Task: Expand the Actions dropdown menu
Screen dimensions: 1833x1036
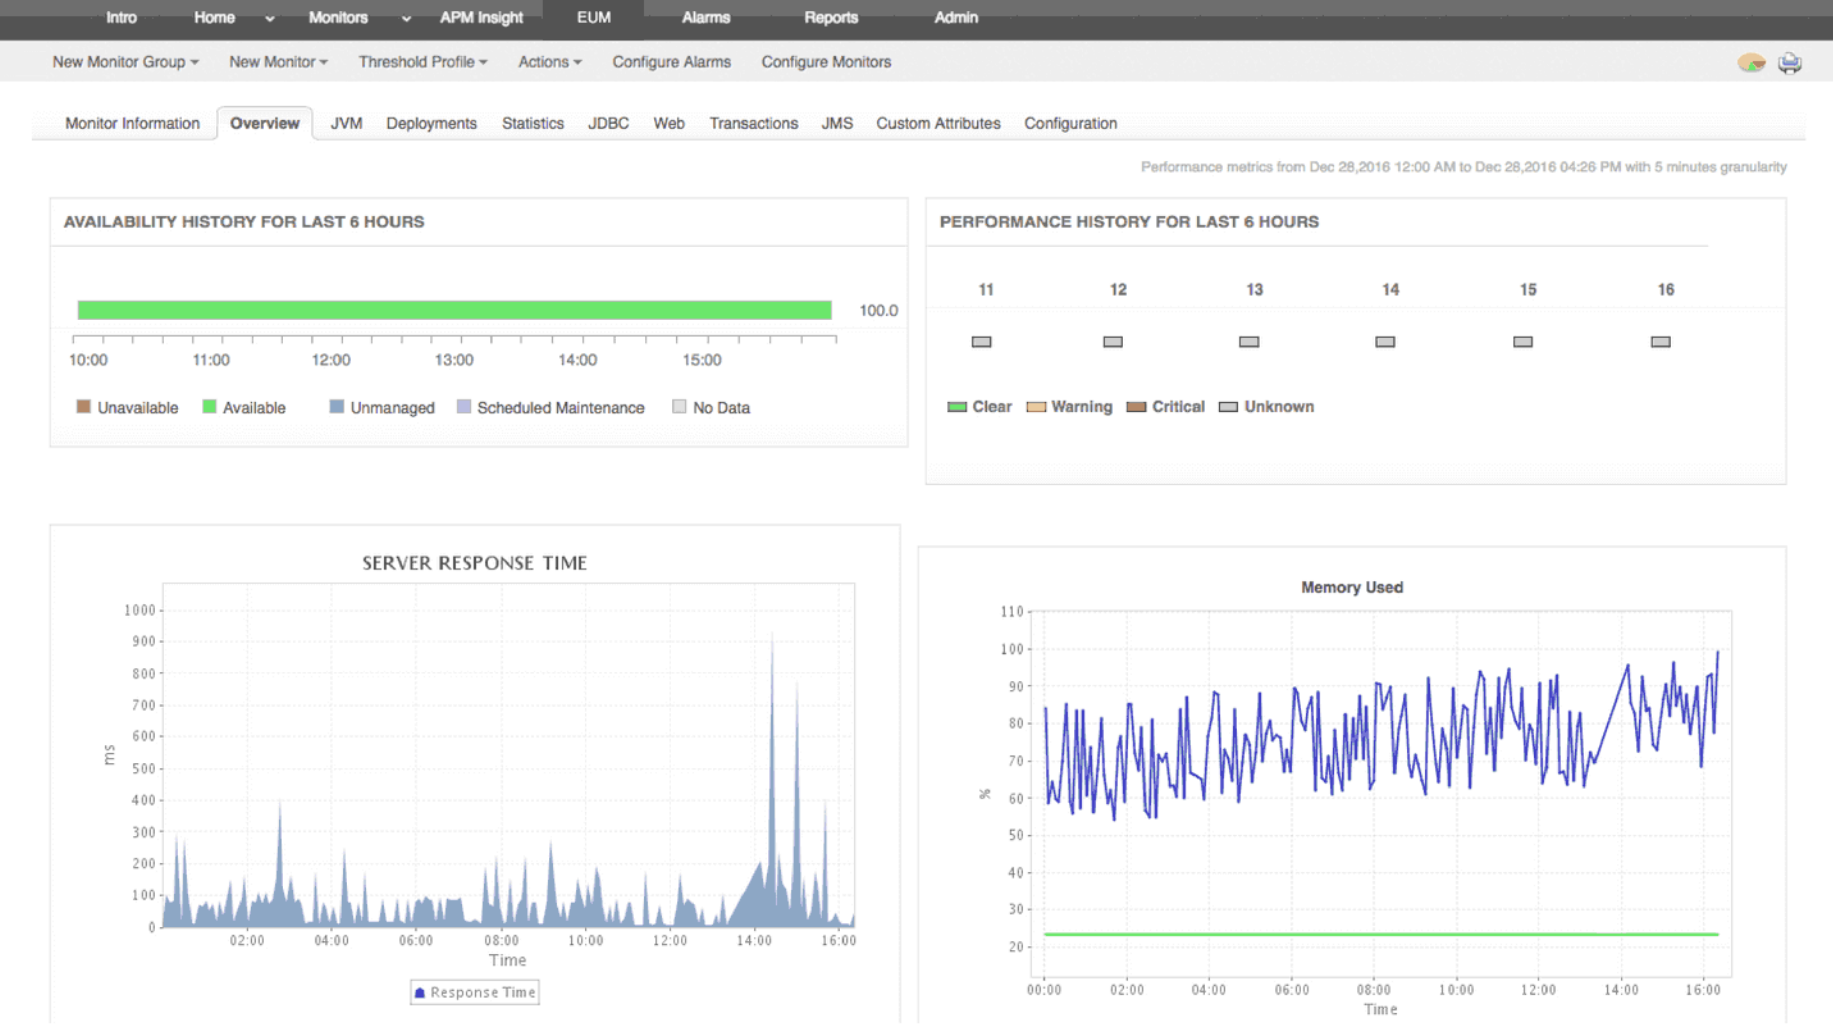Action: click(549, 62)
